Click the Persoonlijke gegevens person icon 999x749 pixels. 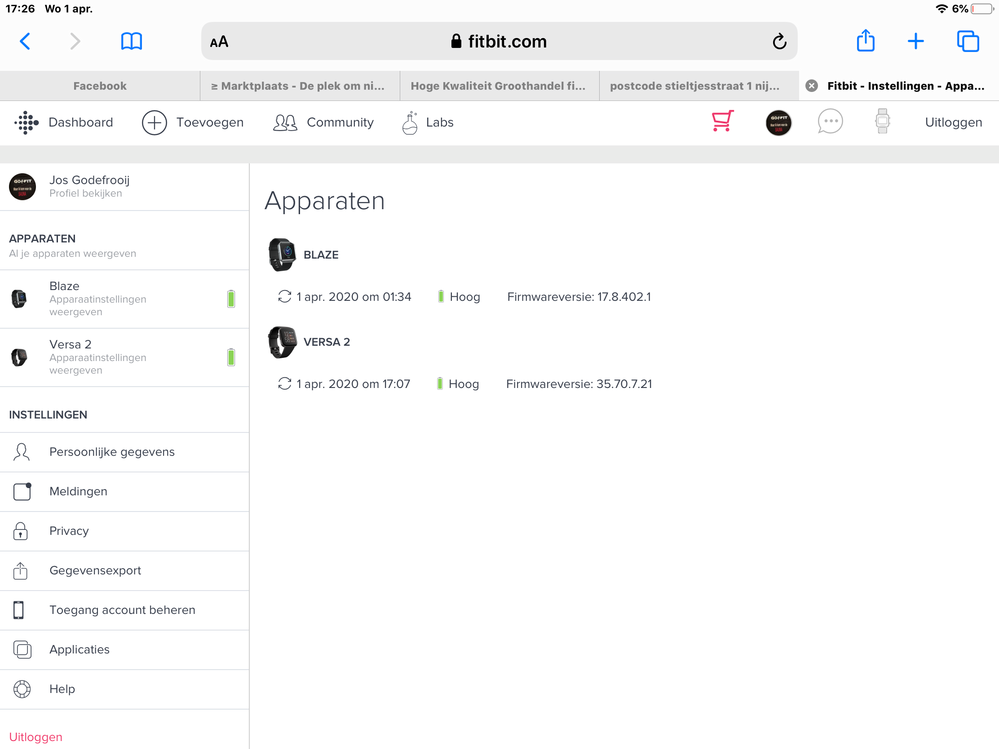22,452
